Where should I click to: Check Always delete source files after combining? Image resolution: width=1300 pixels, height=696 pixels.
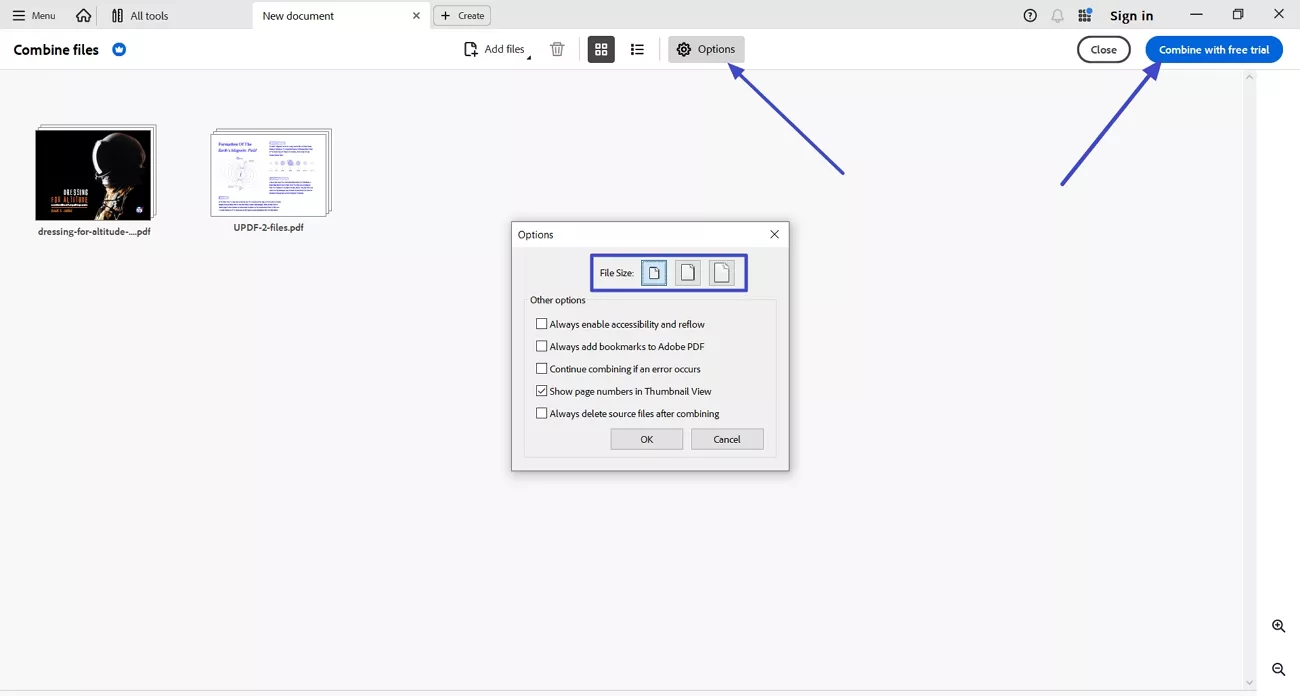pos(541,413)
